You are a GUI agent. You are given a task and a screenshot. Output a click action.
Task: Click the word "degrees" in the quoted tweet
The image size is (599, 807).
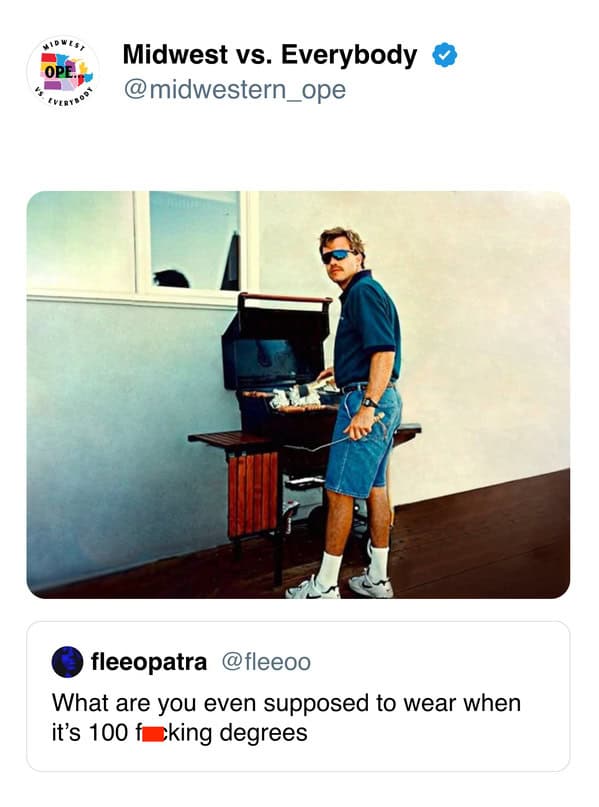tap(263, 733)
